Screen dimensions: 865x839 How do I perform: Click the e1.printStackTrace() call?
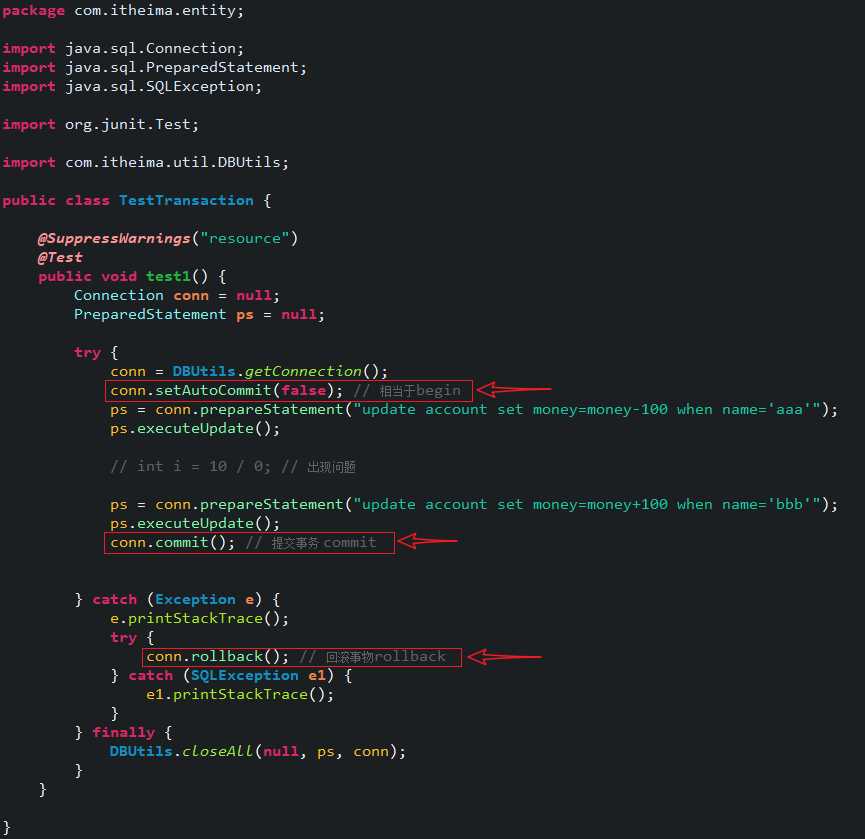coord(240,694)
